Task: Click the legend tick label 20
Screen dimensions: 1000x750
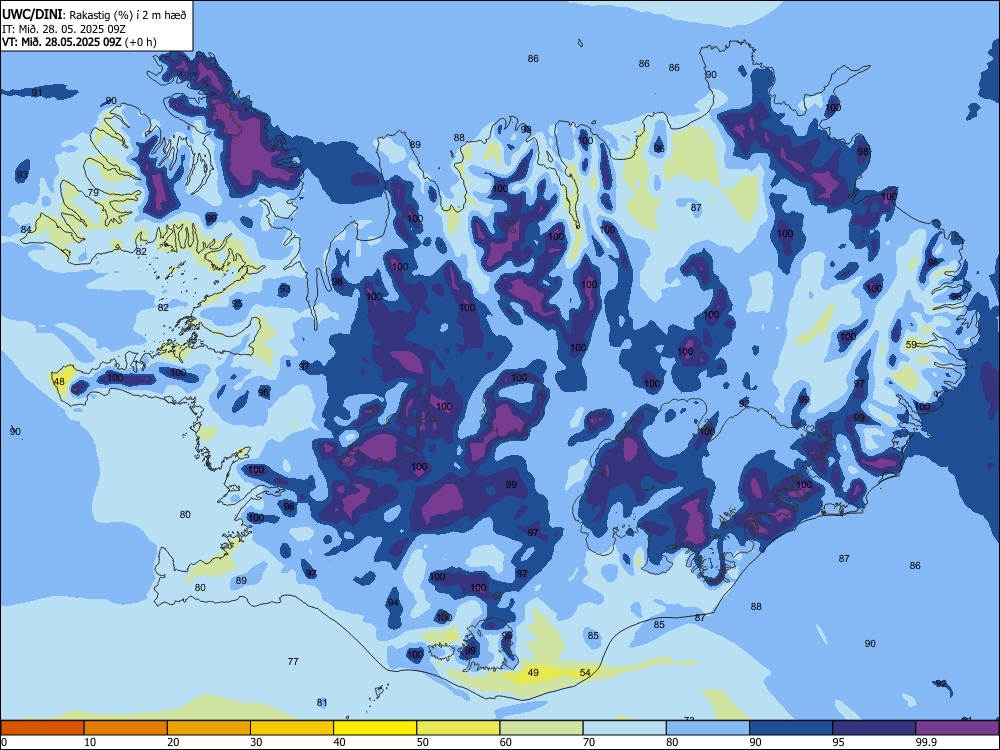Action: [x=173, y=742]
